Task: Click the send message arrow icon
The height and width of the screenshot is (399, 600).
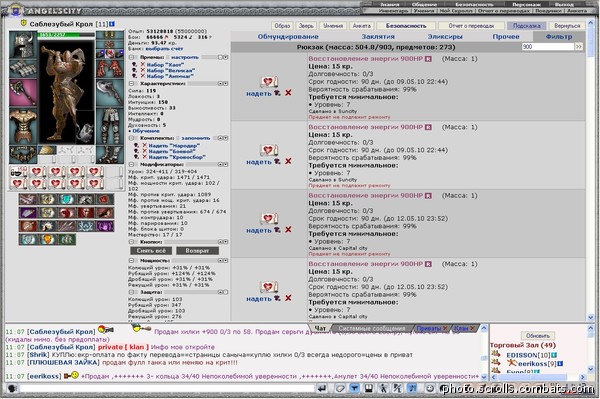Action: [x=322, y=389]
